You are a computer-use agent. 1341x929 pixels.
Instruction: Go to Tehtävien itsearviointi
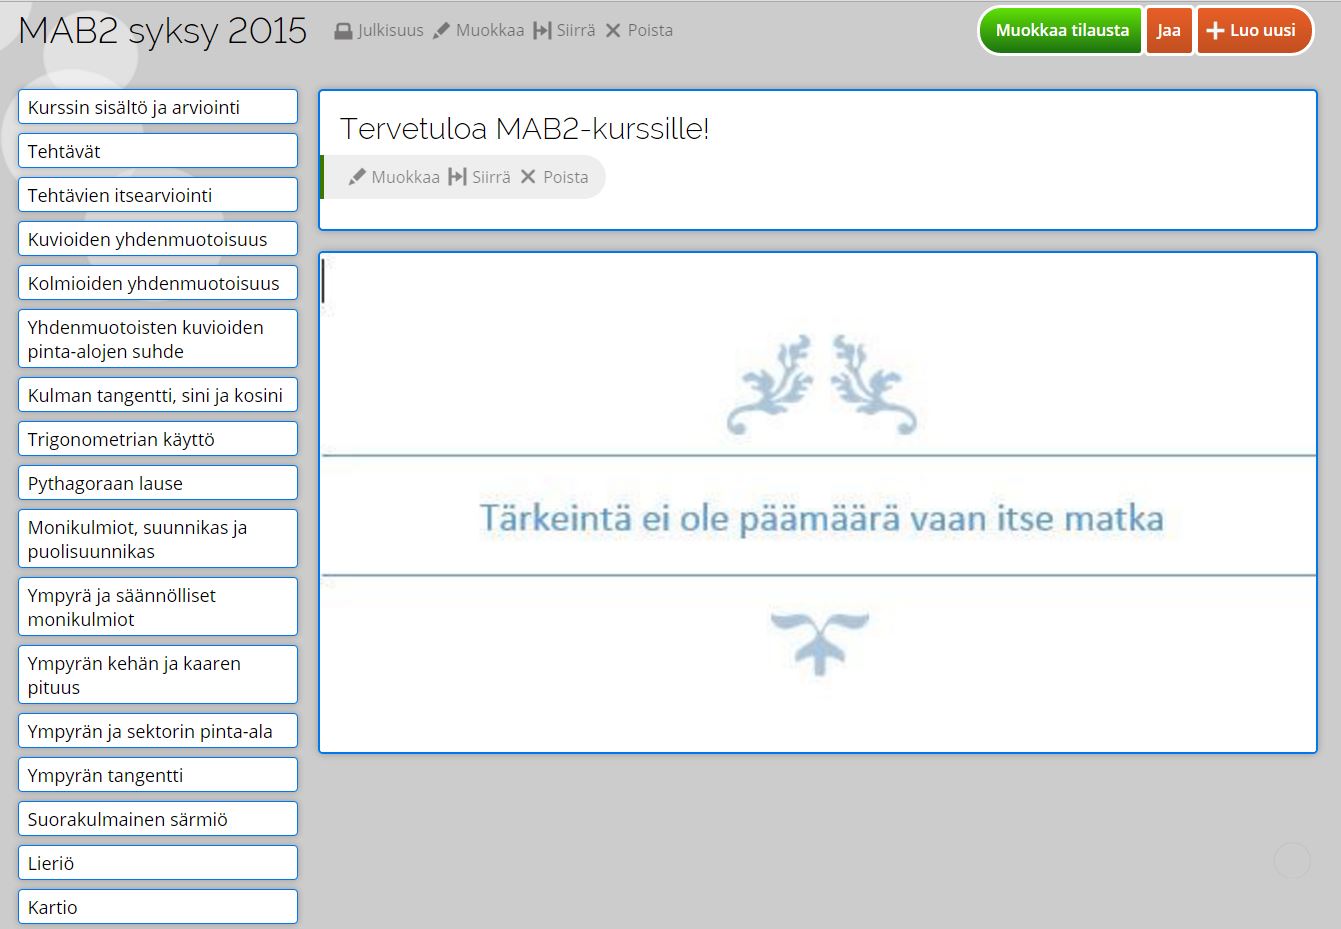click(x=158, y=195)
